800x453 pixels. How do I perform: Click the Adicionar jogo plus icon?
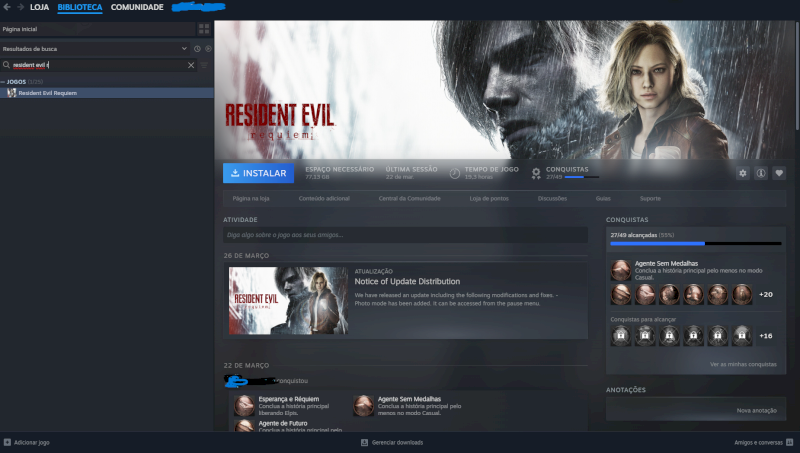pos(7,442)
